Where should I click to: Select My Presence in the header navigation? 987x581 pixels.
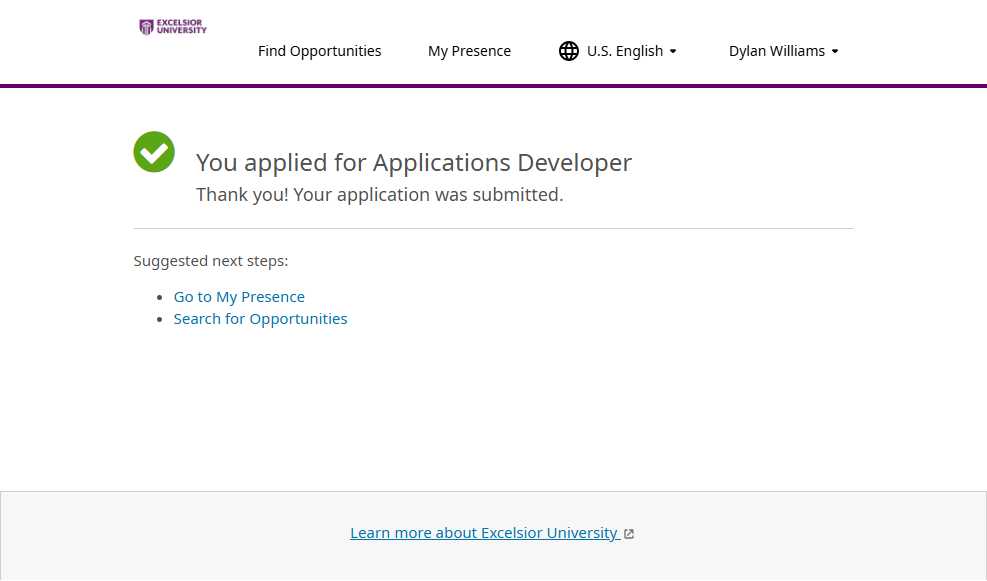coord(469,51)
